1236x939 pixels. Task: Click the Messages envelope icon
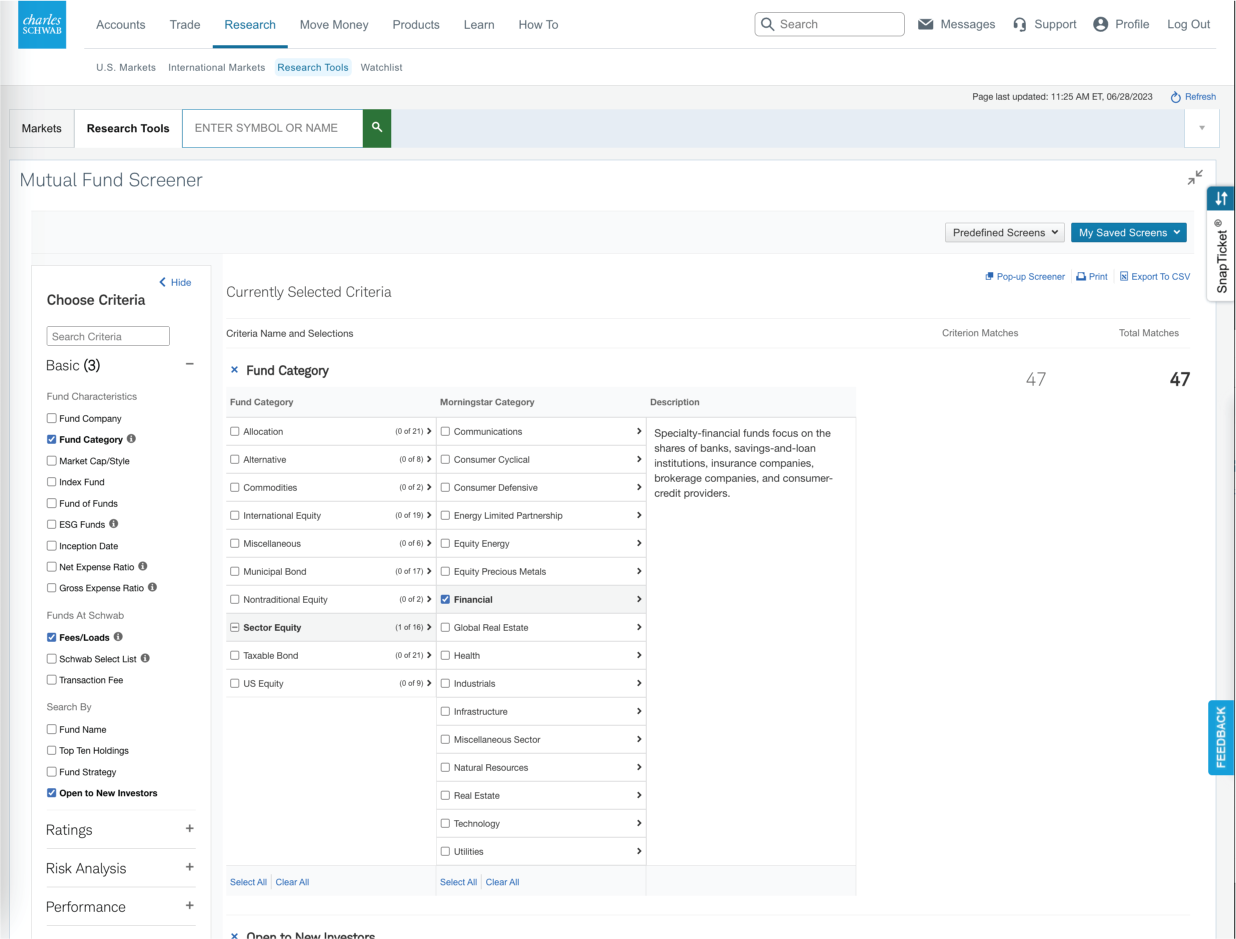(926, 24)
